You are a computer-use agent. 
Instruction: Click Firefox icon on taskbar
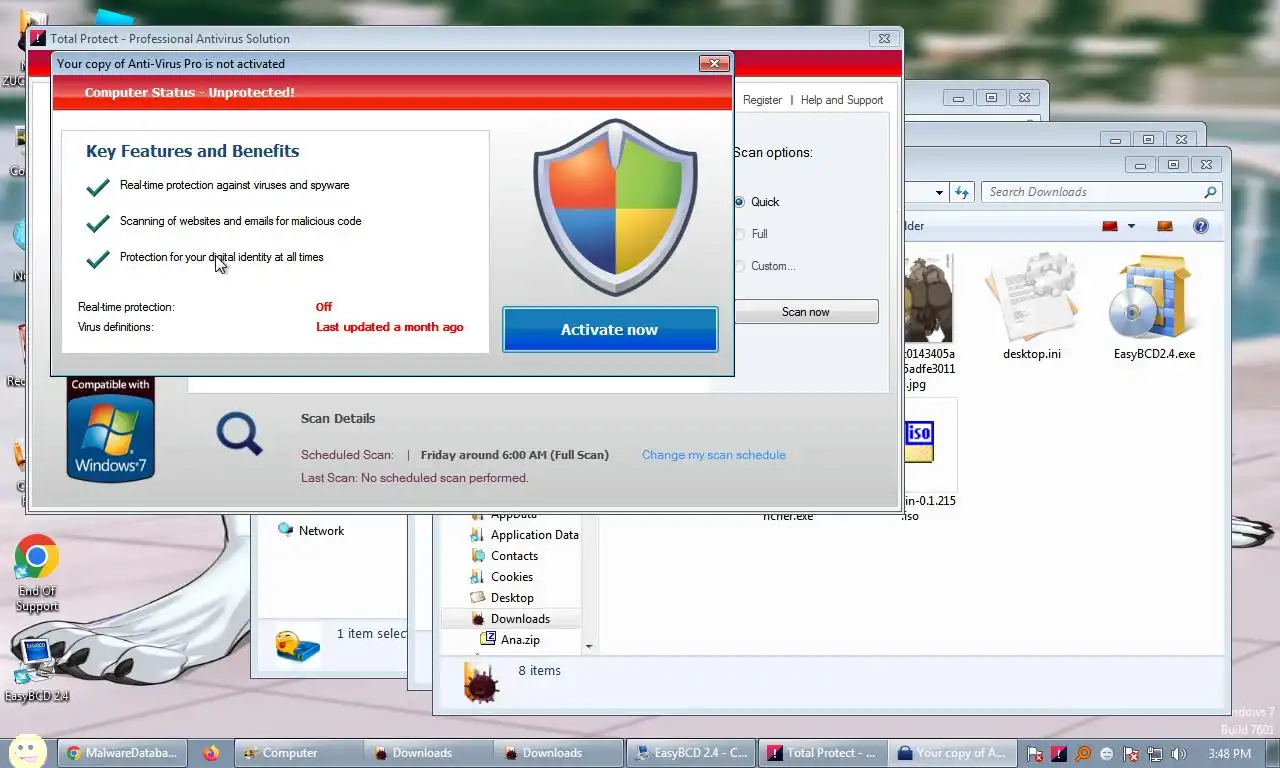[210, 753]
